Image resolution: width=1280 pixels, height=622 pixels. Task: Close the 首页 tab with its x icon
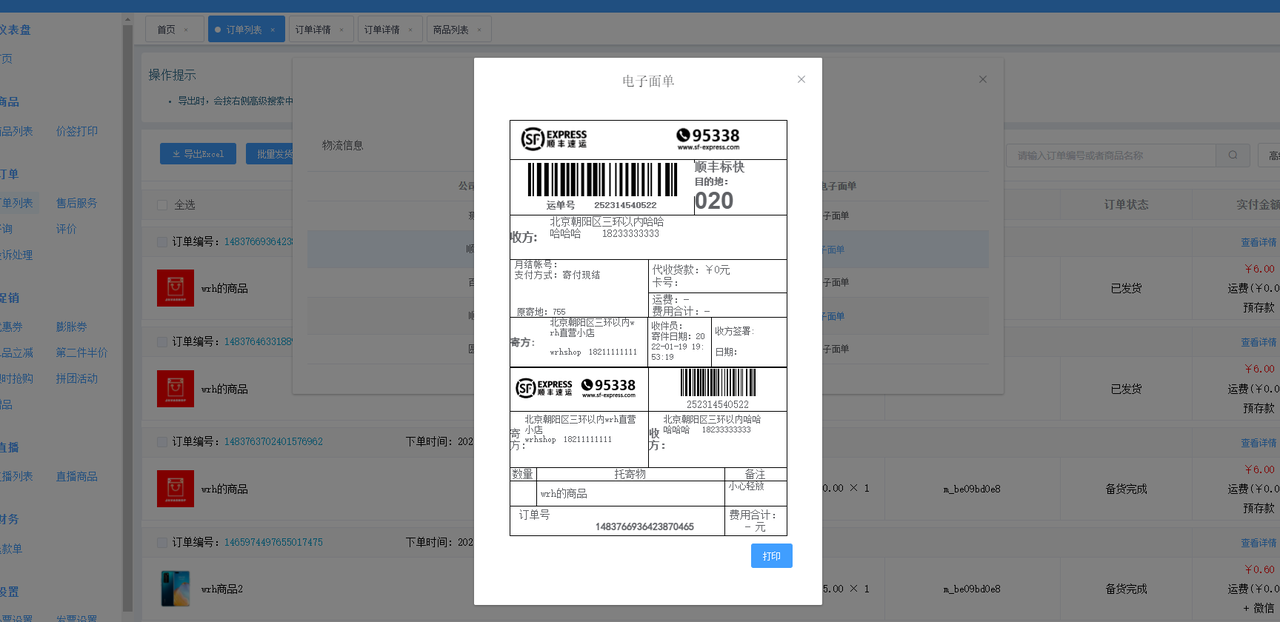(185, 30)
